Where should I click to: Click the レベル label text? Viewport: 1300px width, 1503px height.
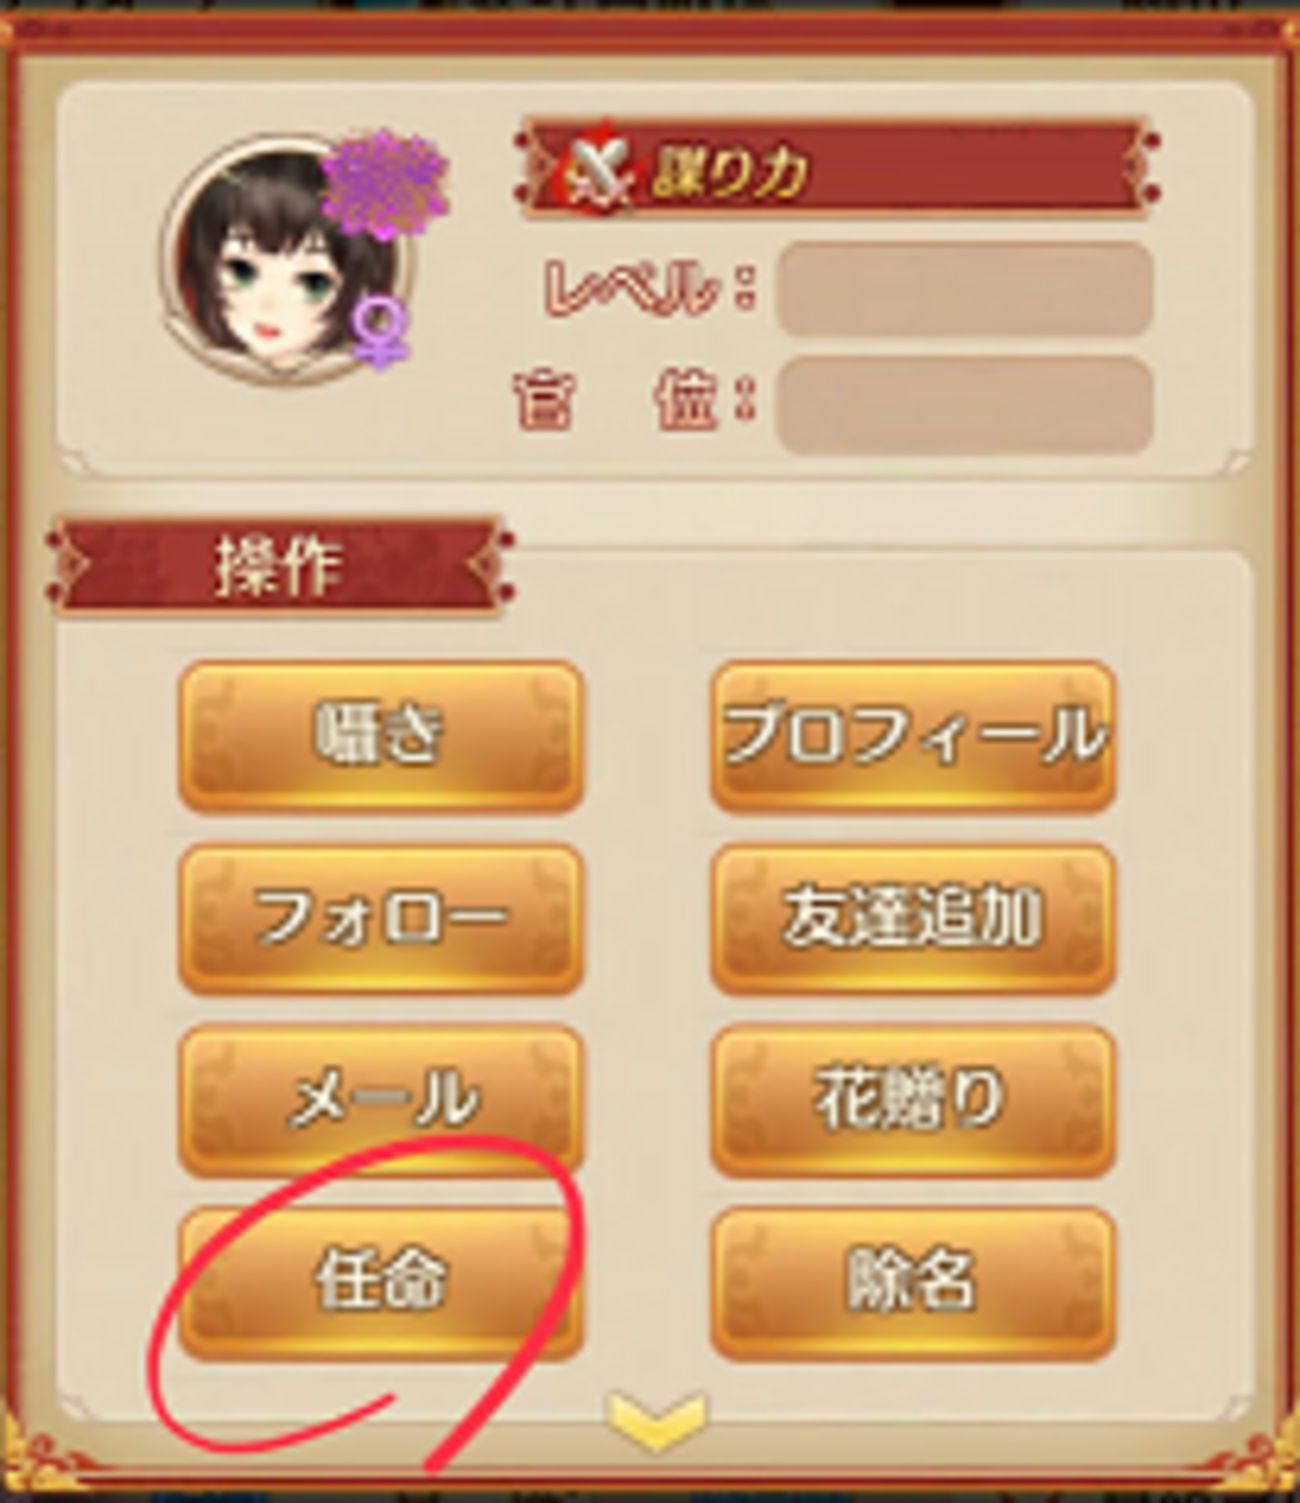(632, 288)
